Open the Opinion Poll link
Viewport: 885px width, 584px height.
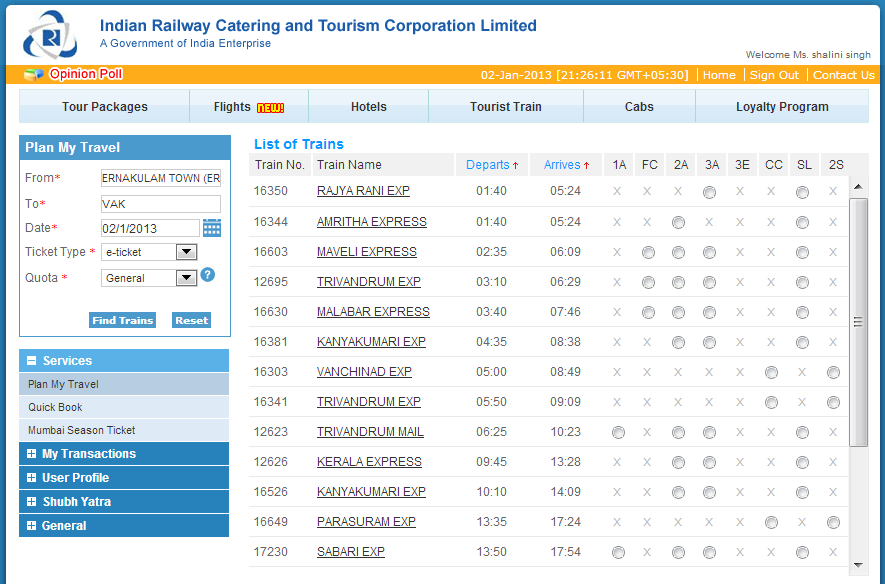[86, 74]
